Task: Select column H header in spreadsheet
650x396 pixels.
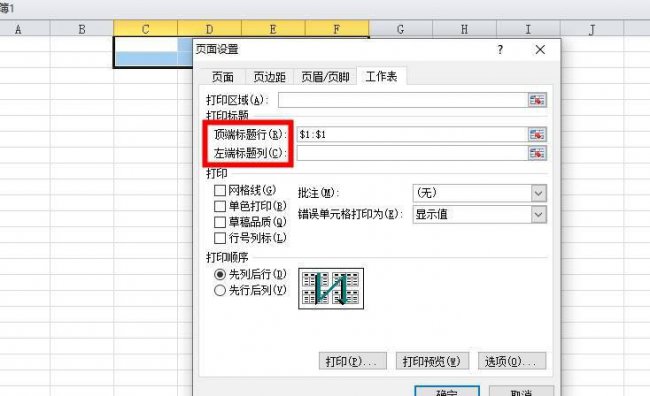Action: pyautogui.click(x=464, y=29)
